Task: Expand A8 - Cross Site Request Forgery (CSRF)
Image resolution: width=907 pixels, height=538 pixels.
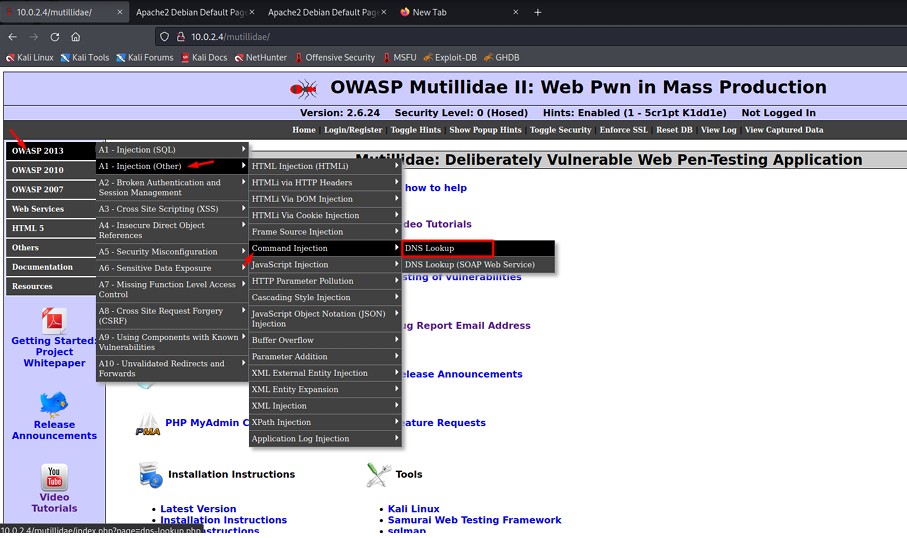Action: coord(172,316)
